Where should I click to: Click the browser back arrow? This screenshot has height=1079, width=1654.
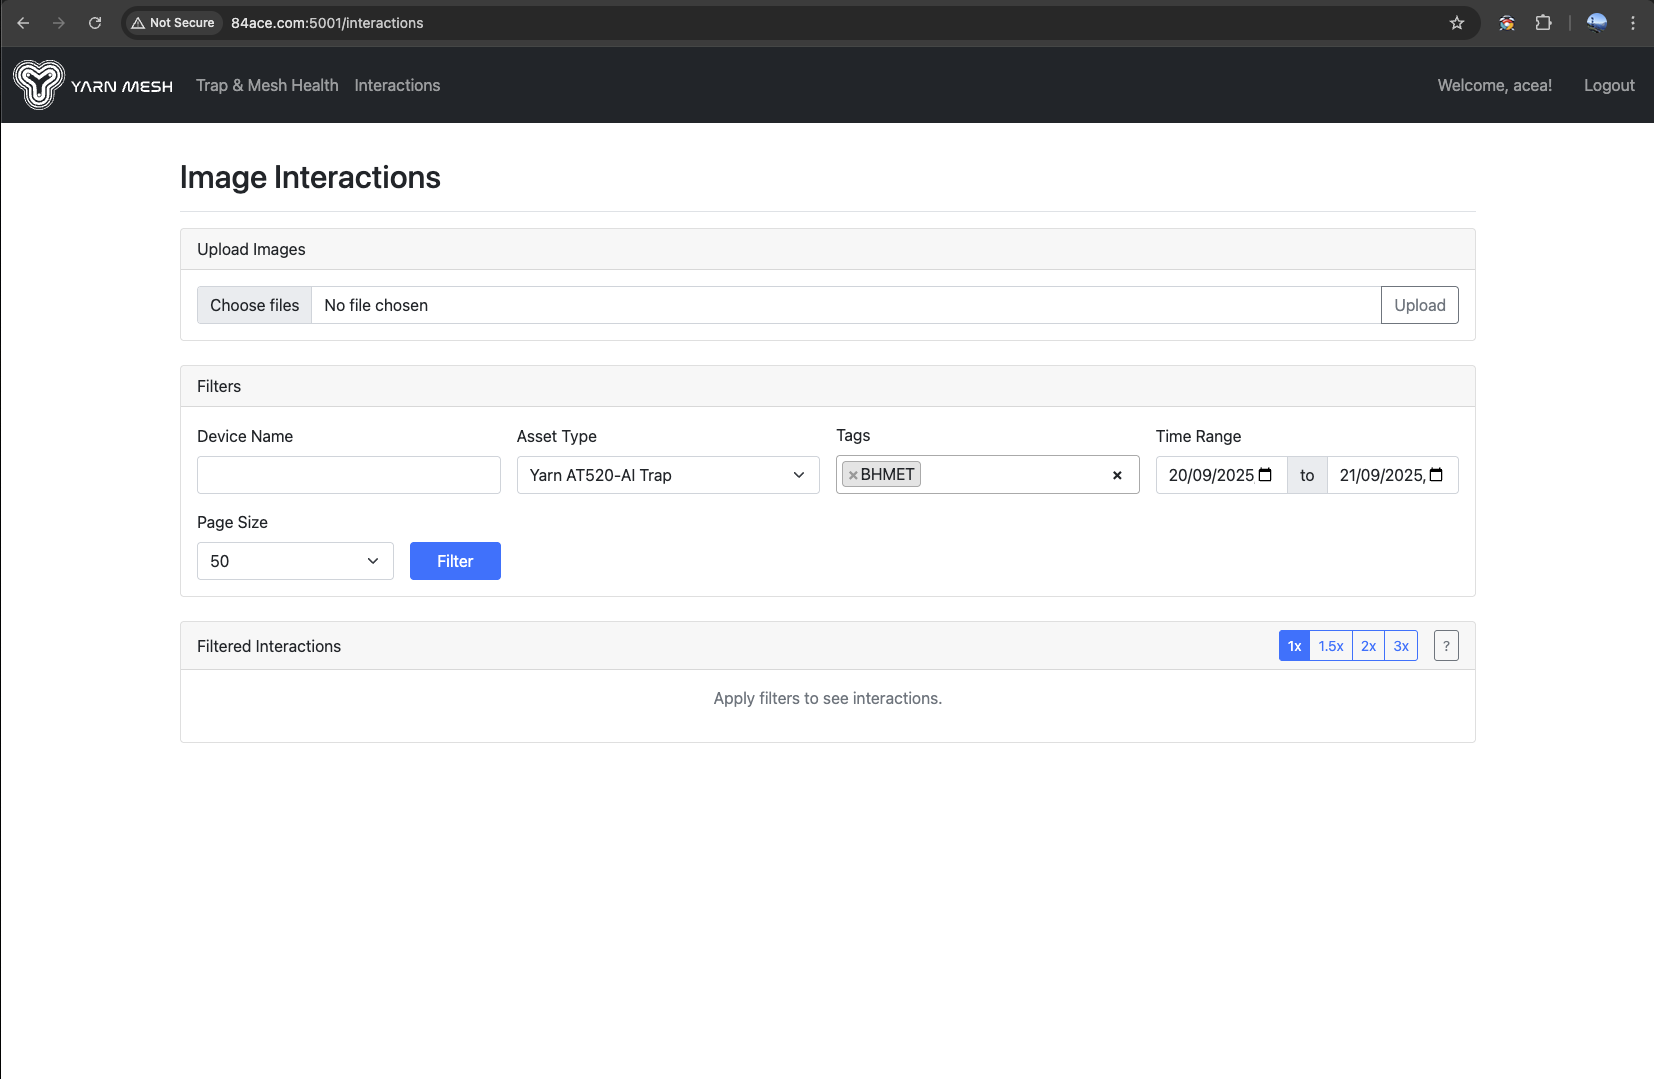(x=23, y=23)
